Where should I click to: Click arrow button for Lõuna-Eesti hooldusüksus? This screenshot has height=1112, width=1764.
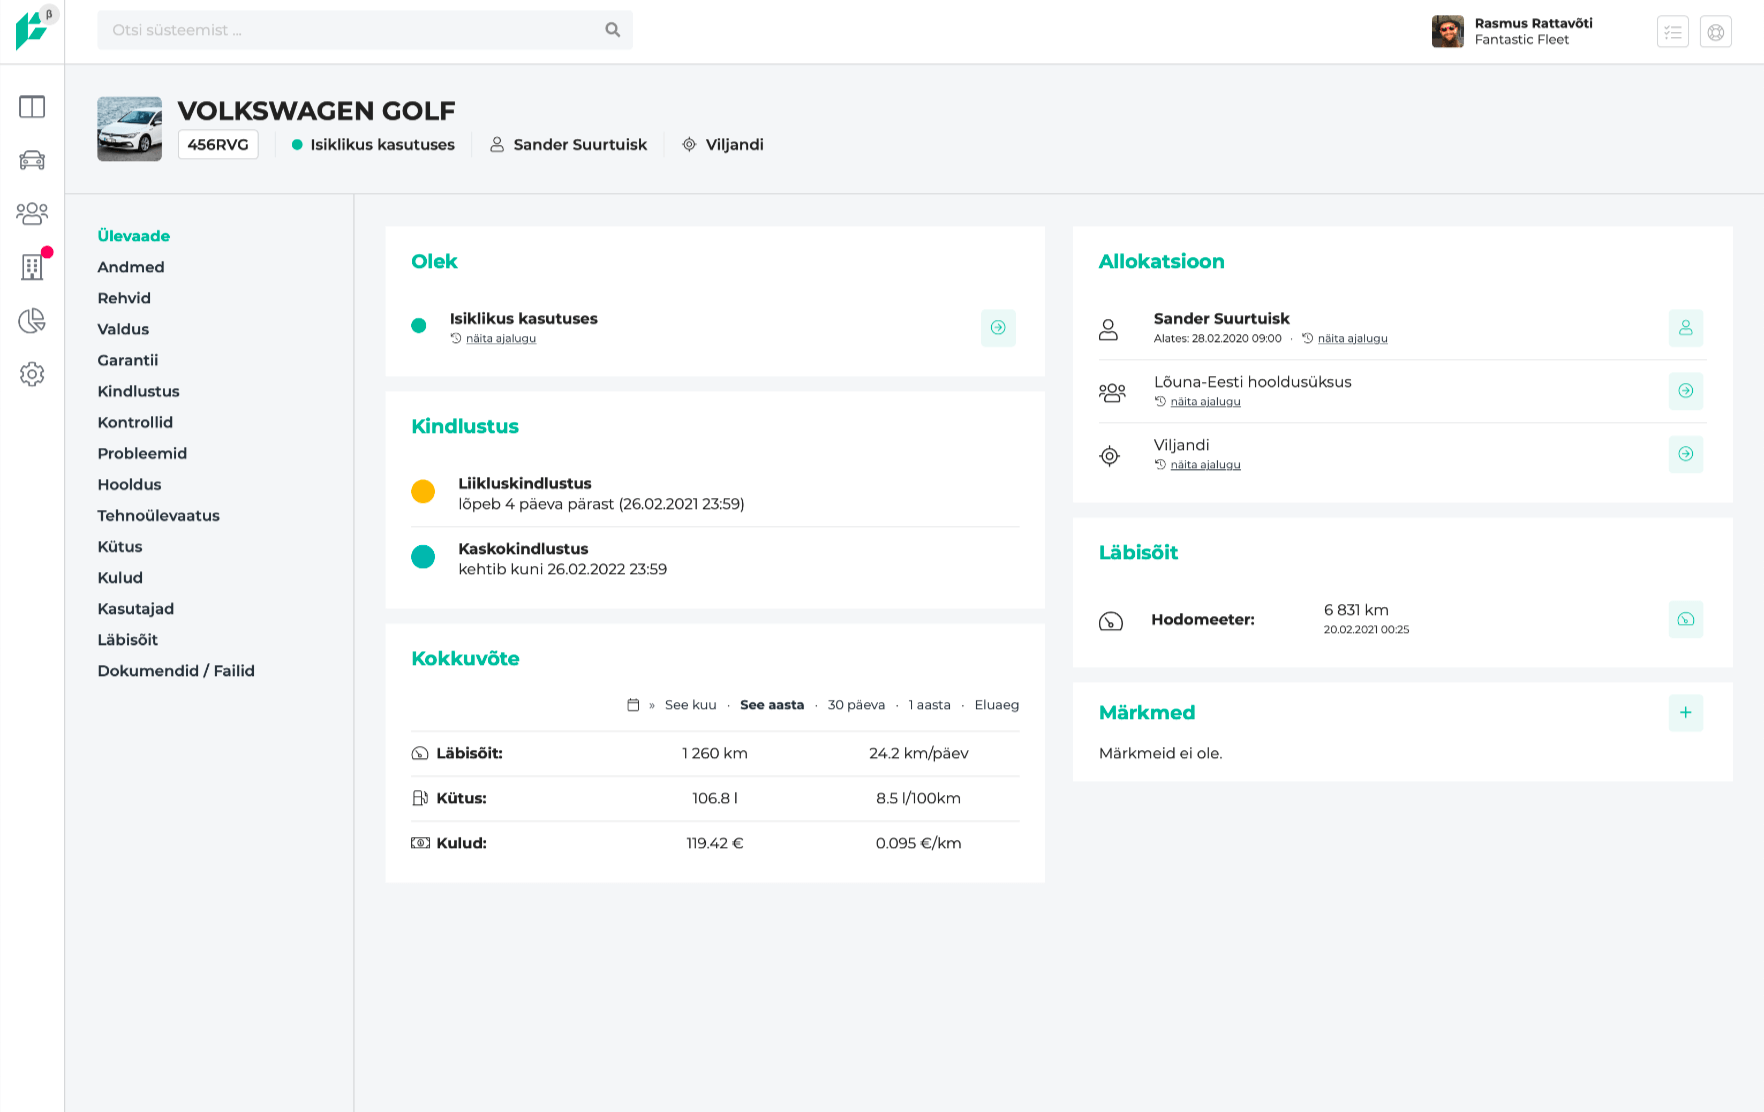[x=1685, y=390]
